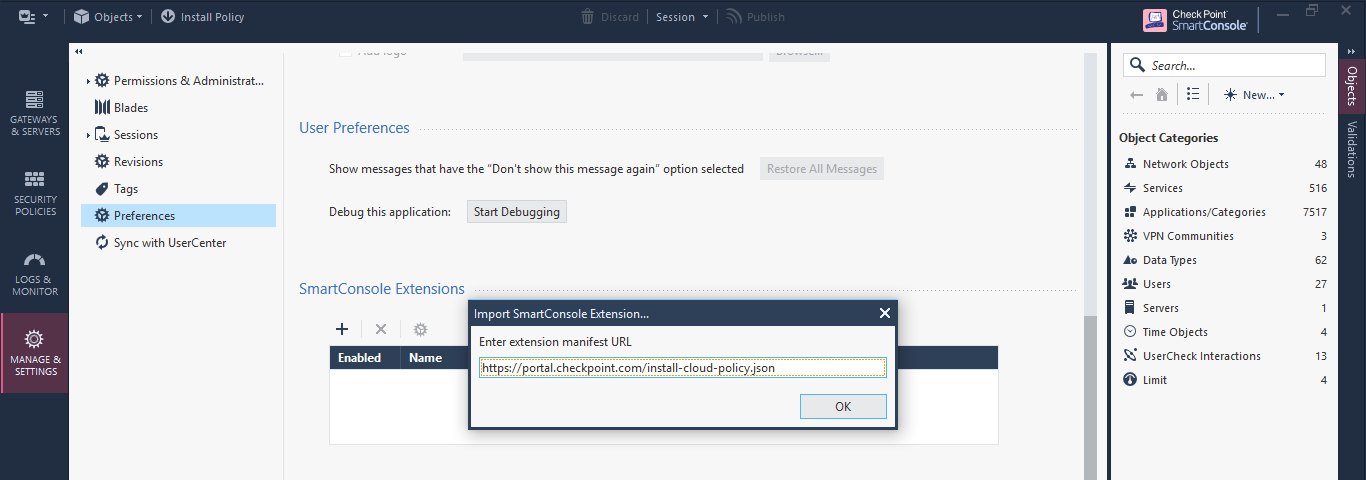The image size is (1366, 480).
Task: Click the Time Objects clock icon
Action: click(1130, 332)
